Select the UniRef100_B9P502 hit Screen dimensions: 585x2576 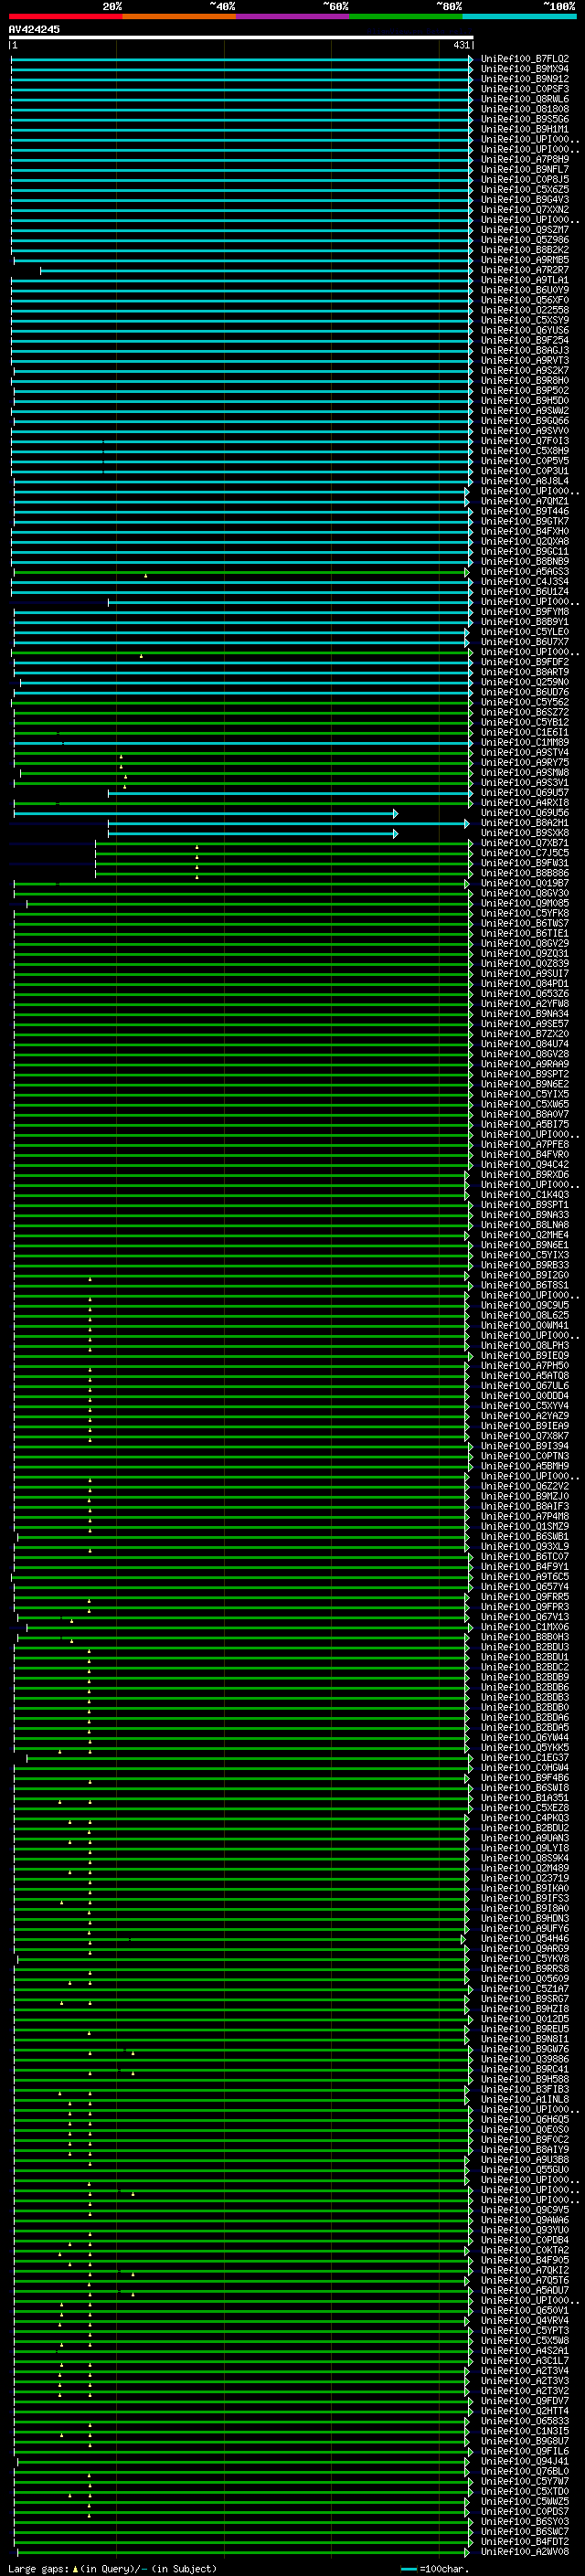[x=525, y=391]
